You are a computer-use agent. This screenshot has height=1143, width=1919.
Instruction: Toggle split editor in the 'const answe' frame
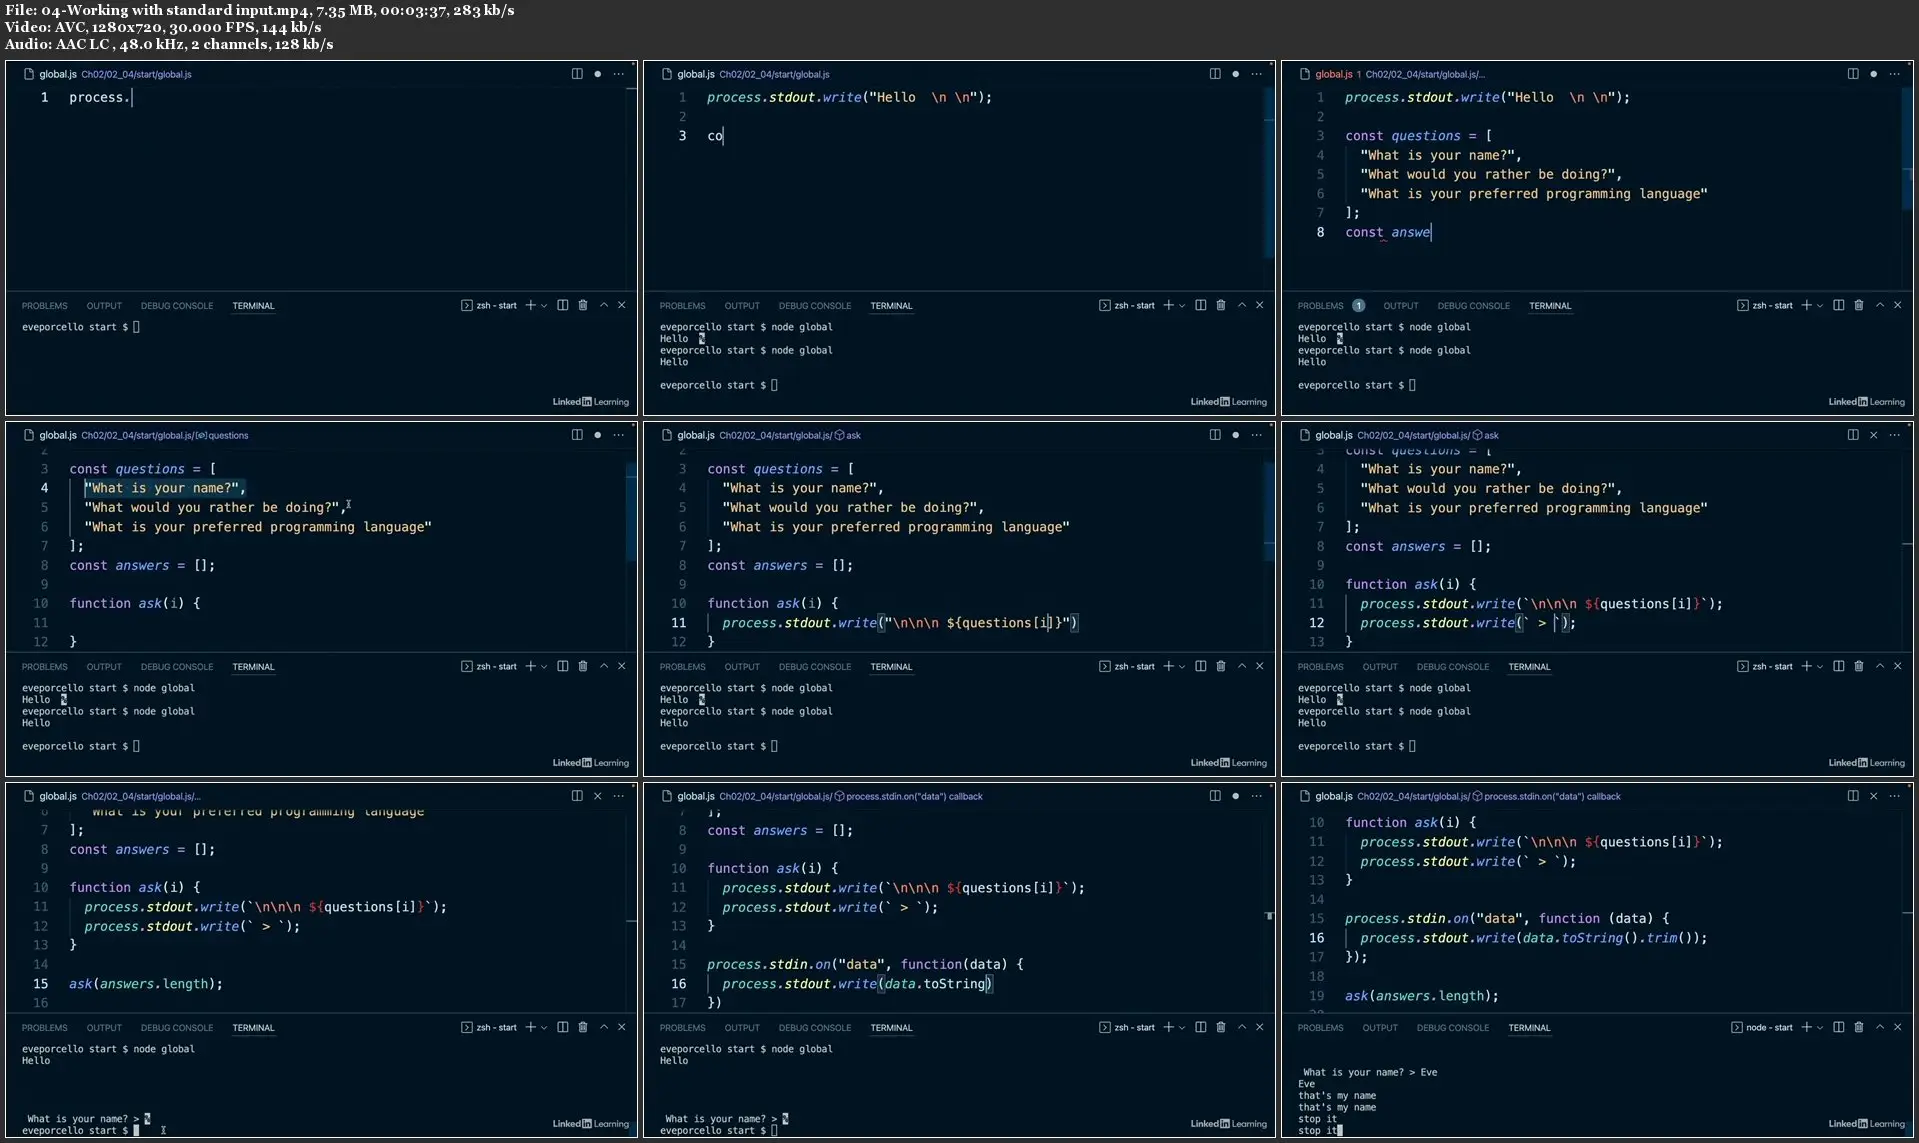1853,74
